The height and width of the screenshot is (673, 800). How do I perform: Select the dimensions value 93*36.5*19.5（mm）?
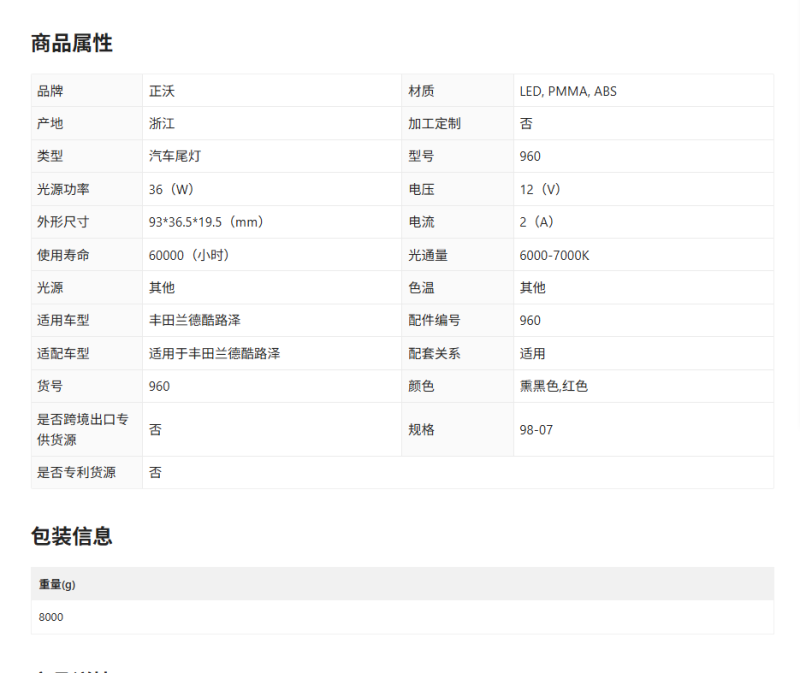[206, 222]
